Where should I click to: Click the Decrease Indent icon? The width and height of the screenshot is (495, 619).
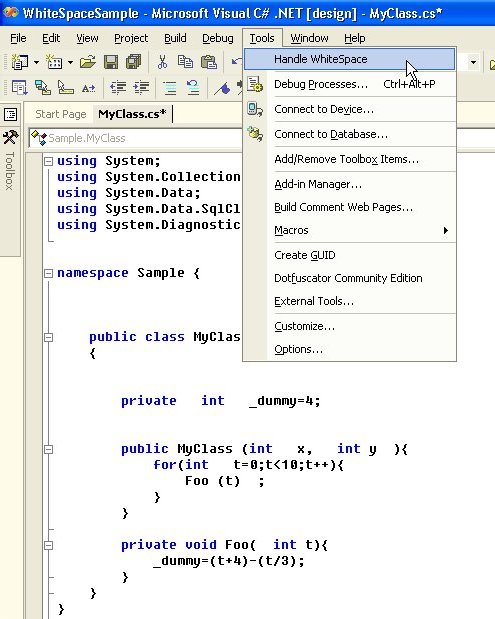[x=118, y=87]
